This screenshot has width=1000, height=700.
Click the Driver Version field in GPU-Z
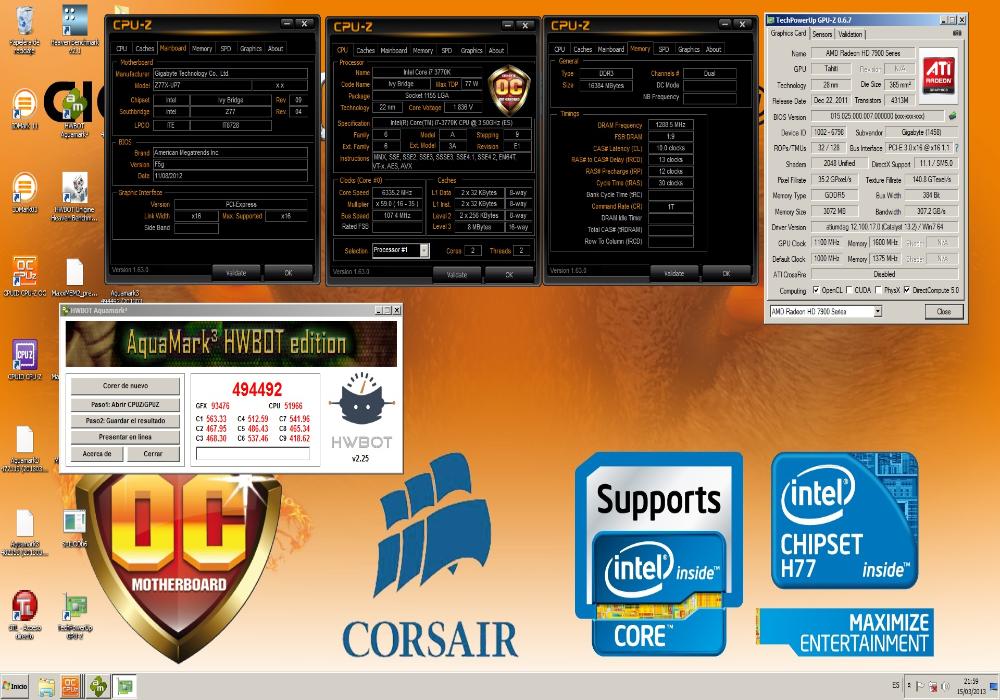[x=884, y=227]
